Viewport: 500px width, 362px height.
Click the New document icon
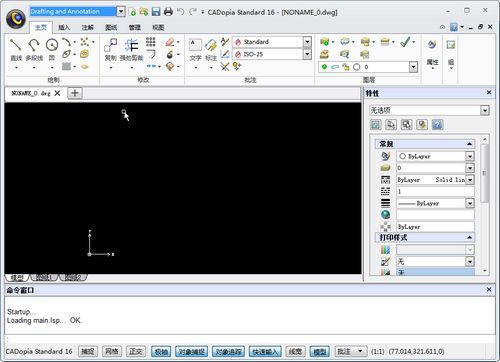click(132, 12)
